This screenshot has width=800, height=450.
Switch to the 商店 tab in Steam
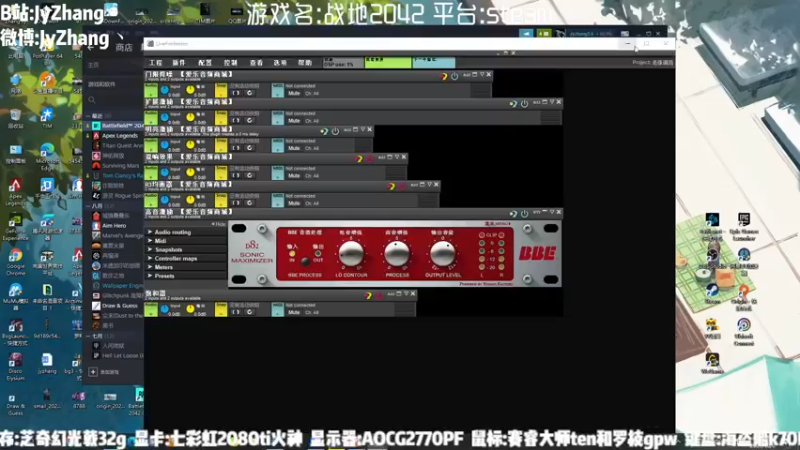[124, 47]
